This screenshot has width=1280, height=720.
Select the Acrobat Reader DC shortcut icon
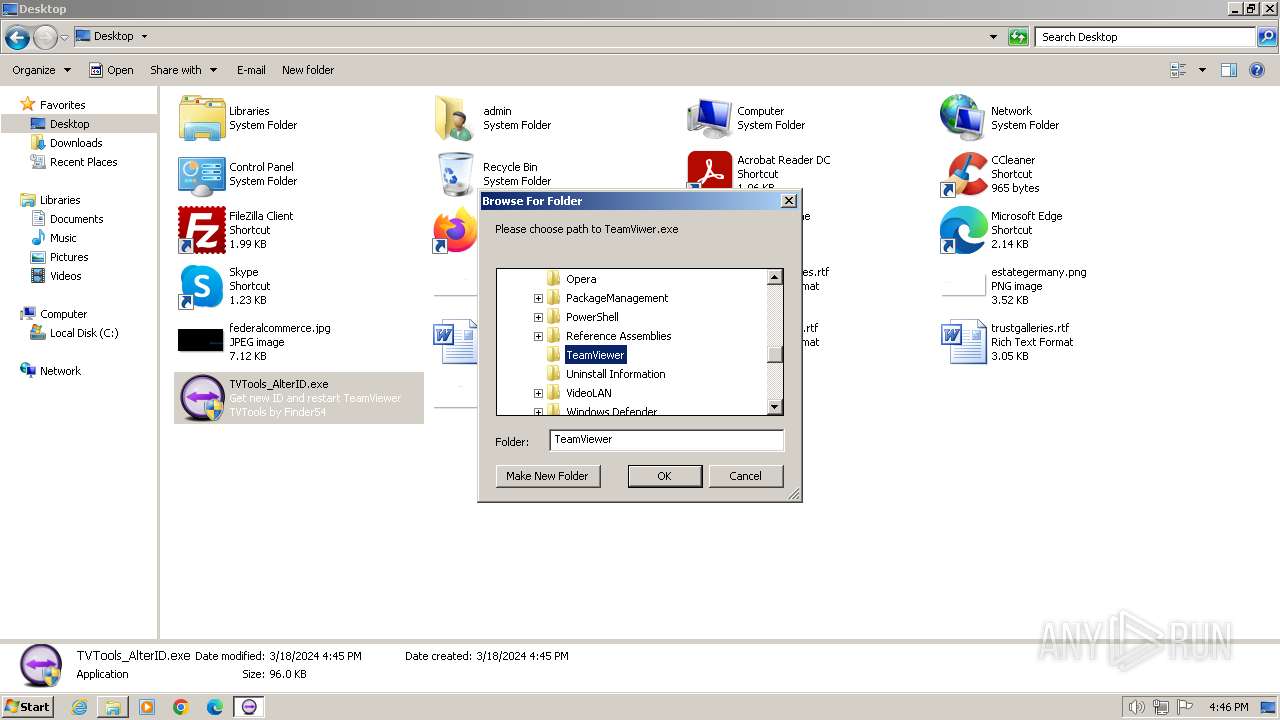pyautogui.click(x=710, y=171)
